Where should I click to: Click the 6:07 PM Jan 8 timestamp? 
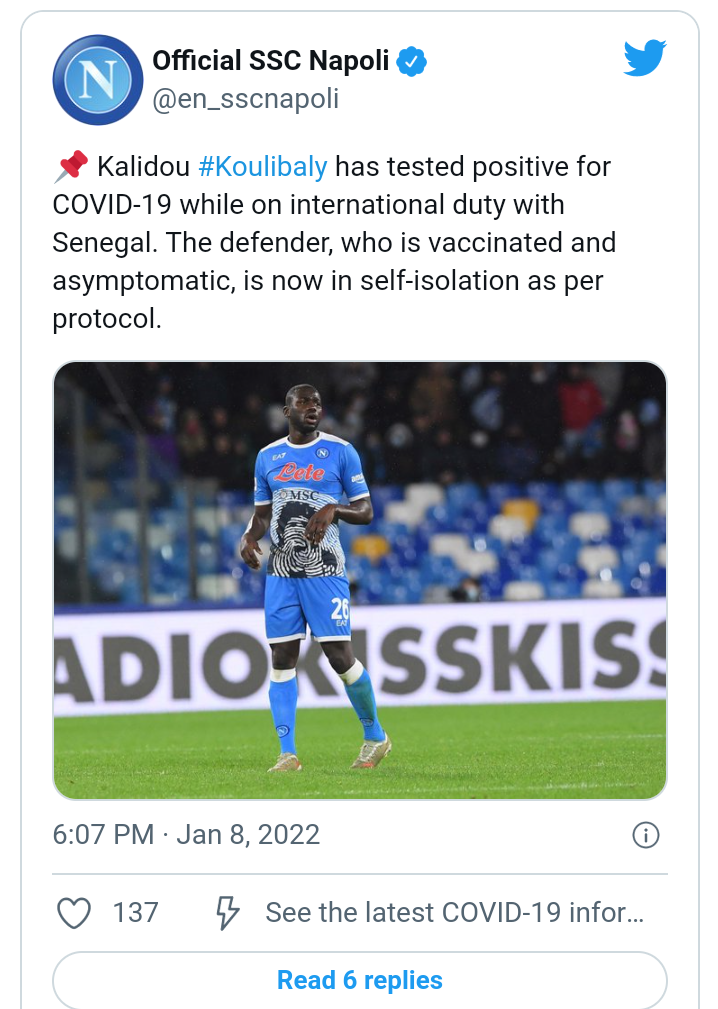(x=186, y=835)
